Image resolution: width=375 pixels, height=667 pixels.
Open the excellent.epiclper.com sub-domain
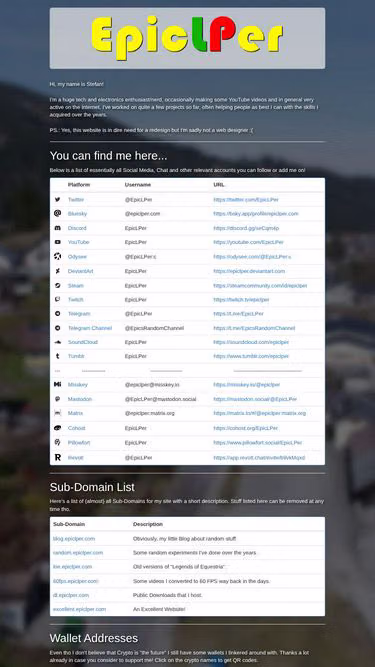(80, 609)
